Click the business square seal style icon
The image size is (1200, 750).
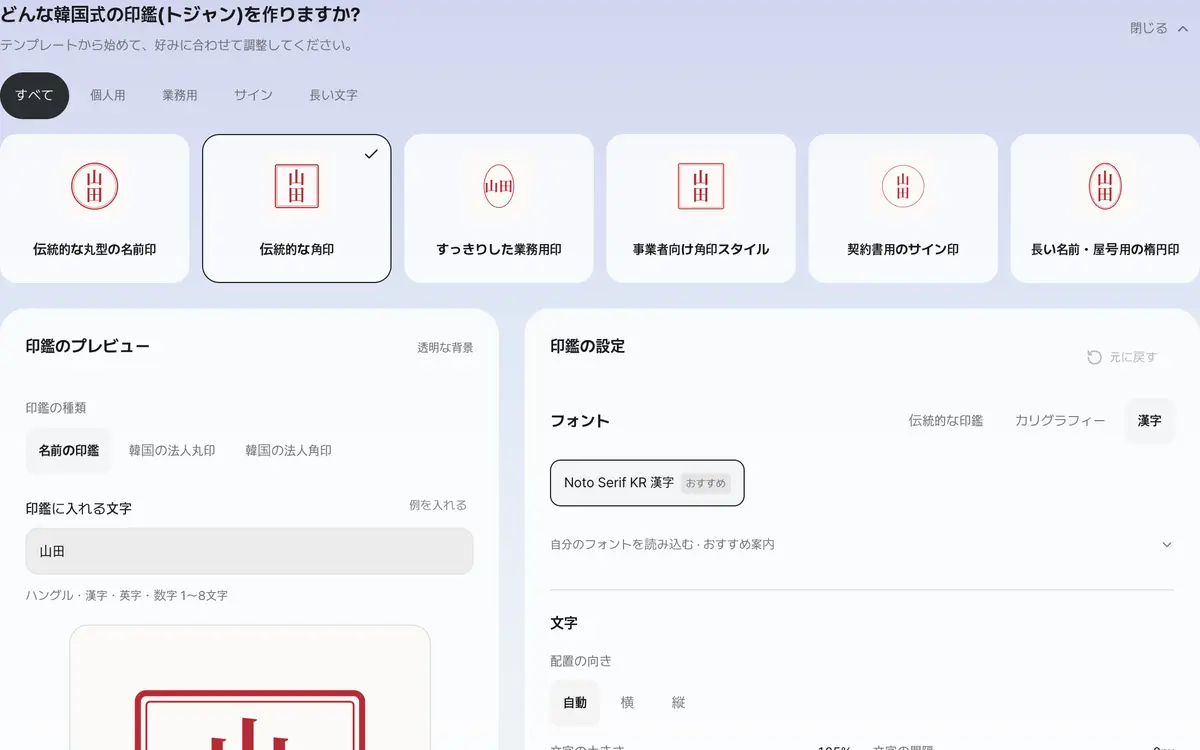click(x=701, y=186)
